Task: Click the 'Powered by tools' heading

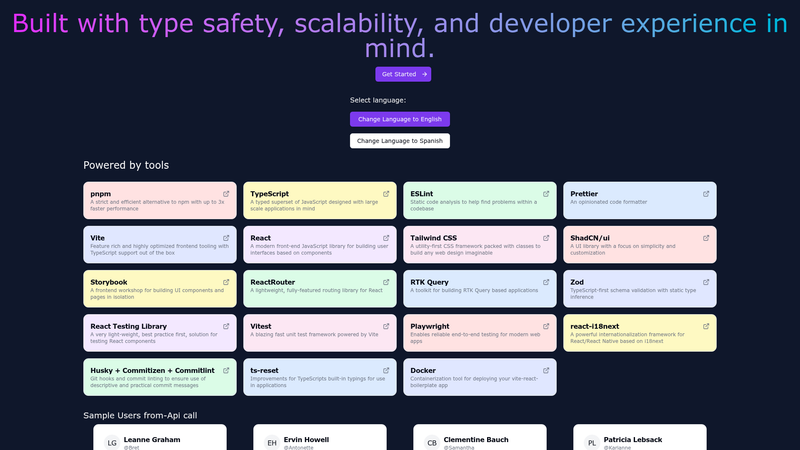Action: coord(126,165)
